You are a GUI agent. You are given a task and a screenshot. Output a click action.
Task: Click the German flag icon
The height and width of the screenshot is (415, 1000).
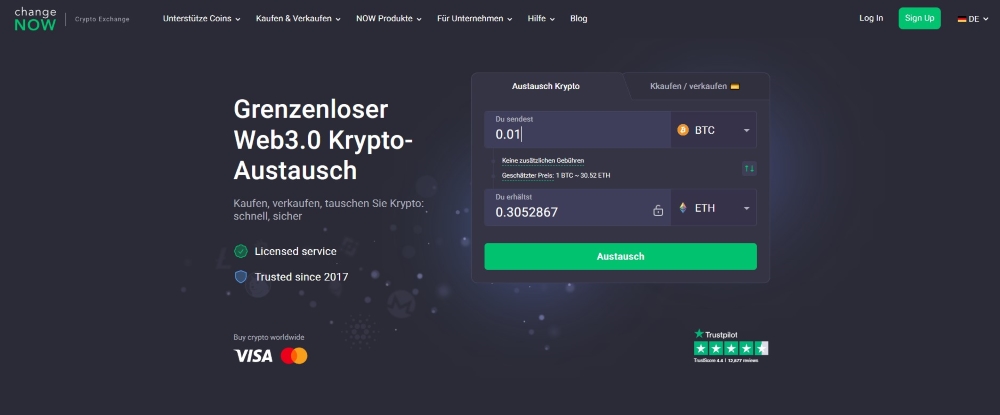(x=961, y=19)
